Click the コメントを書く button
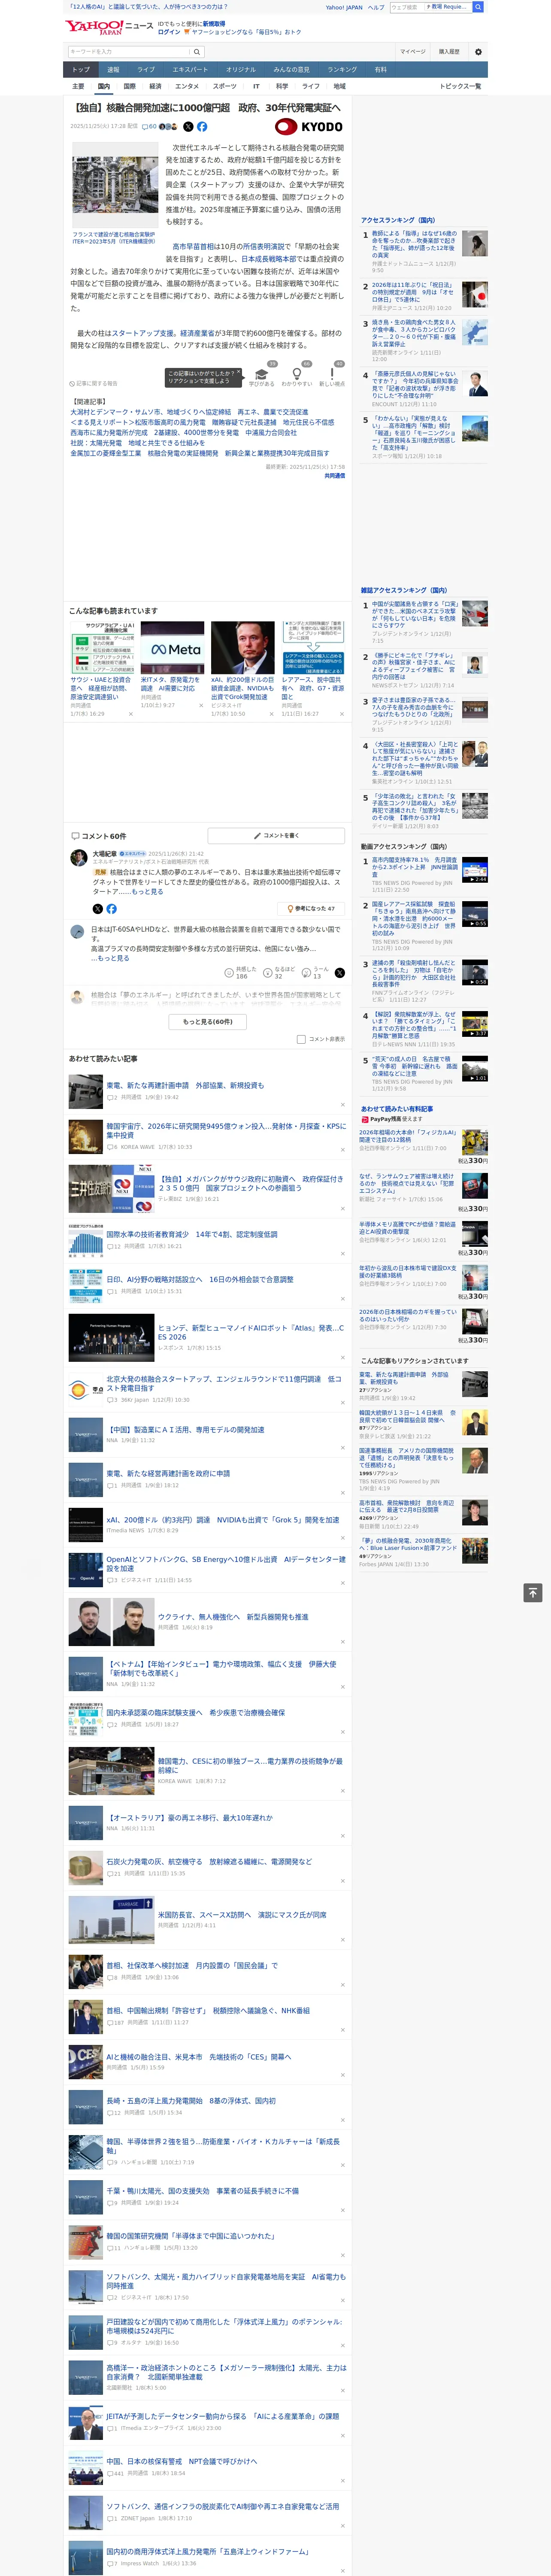Image resolution: width=551 pixels, height=2576 pixels. [276, 836]
